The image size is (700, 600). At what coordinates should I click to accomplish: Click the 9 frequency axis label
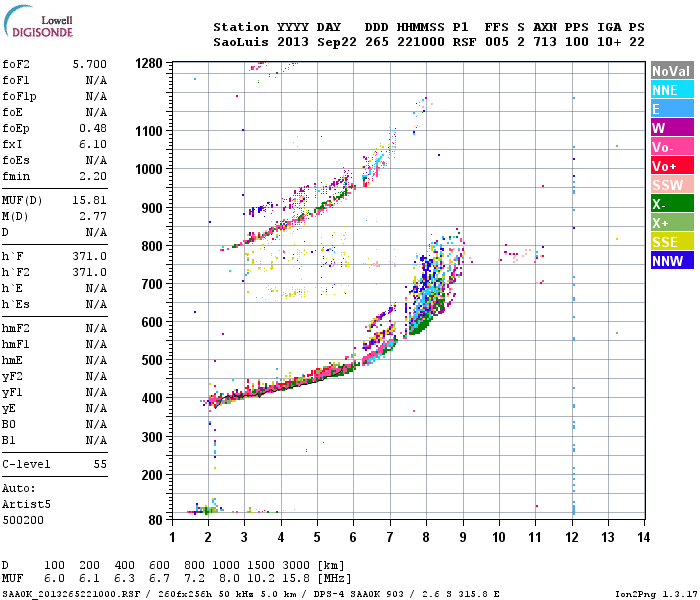pyautogui.click(x=462, y=537)
